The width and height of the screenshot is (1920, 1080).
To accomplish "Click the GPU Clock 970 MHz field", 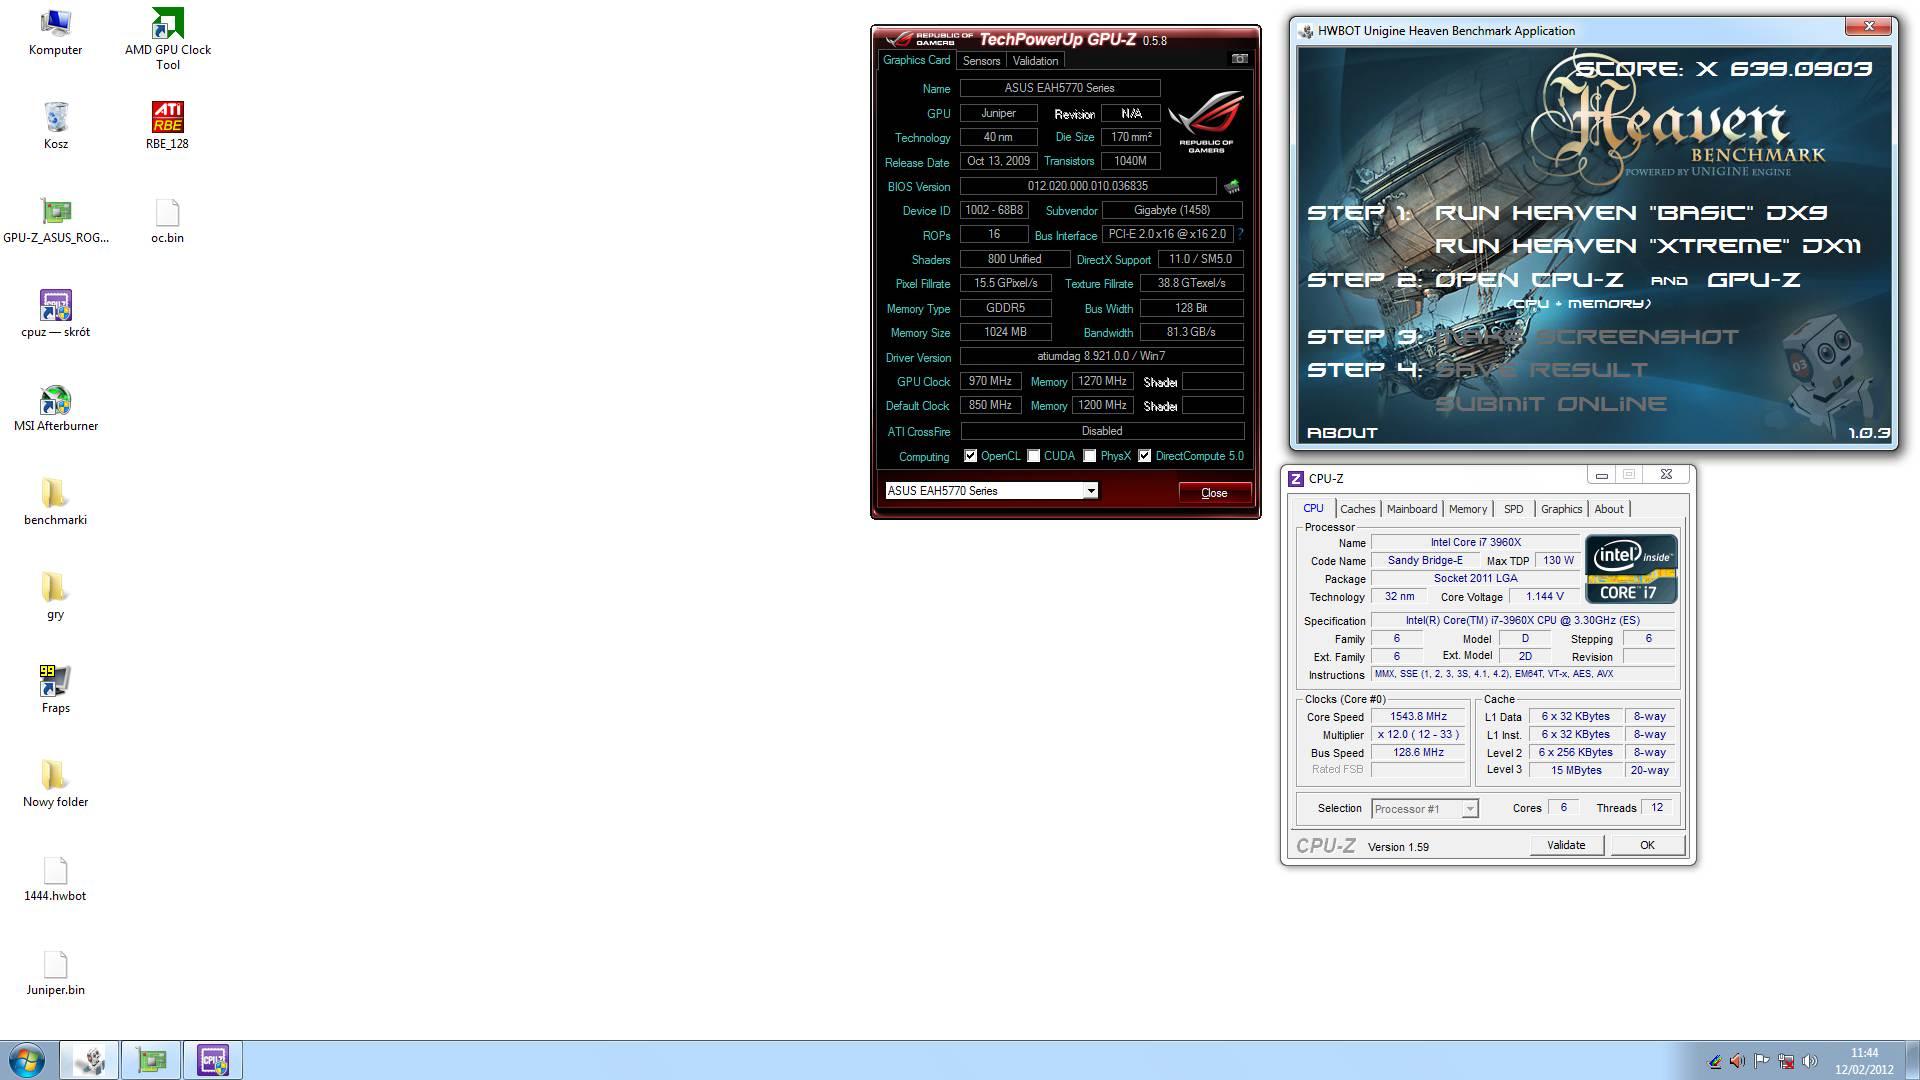I will 990,381.
